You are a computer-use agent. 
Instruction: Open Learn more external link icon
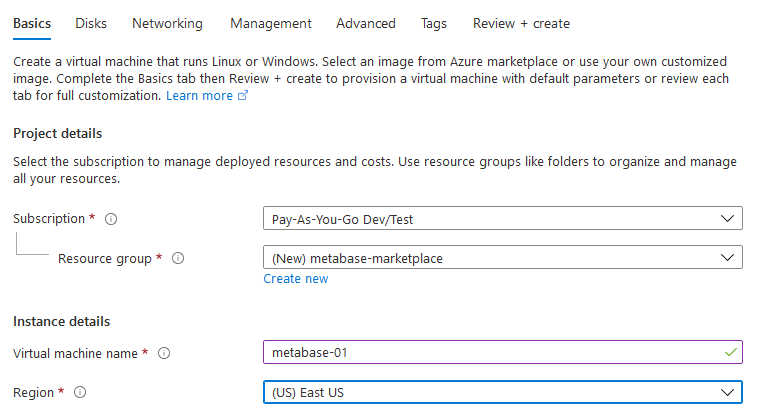(x=243, y=96)
